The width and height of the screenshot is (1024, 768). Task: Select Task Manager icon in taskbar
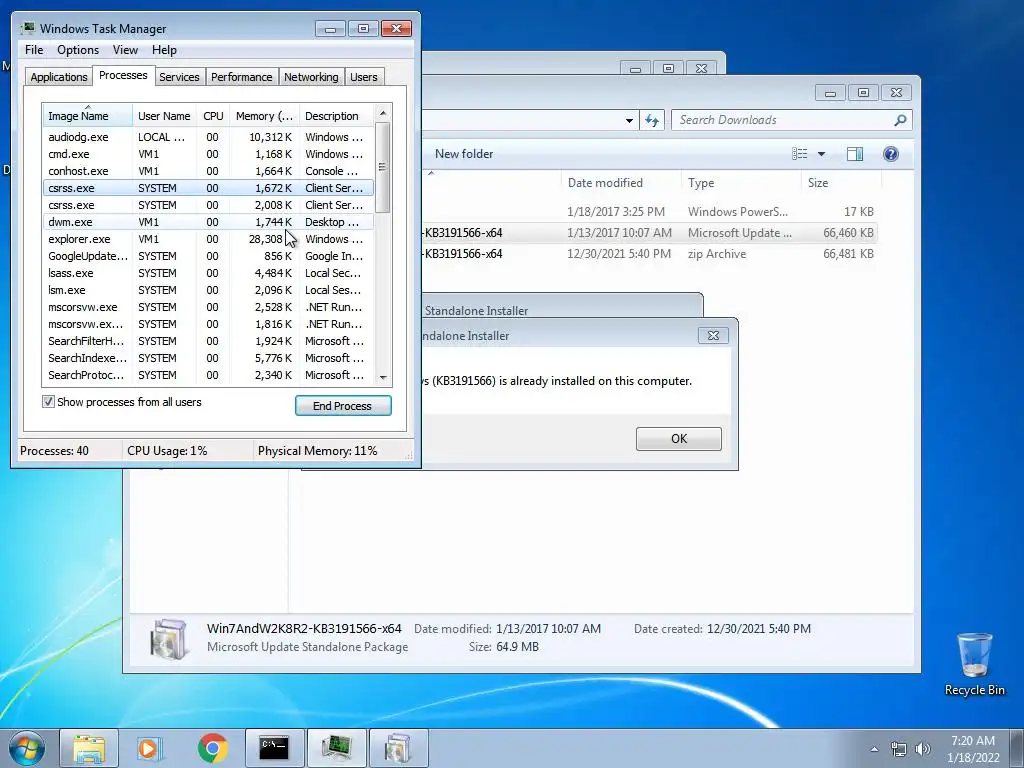point(336,748)
